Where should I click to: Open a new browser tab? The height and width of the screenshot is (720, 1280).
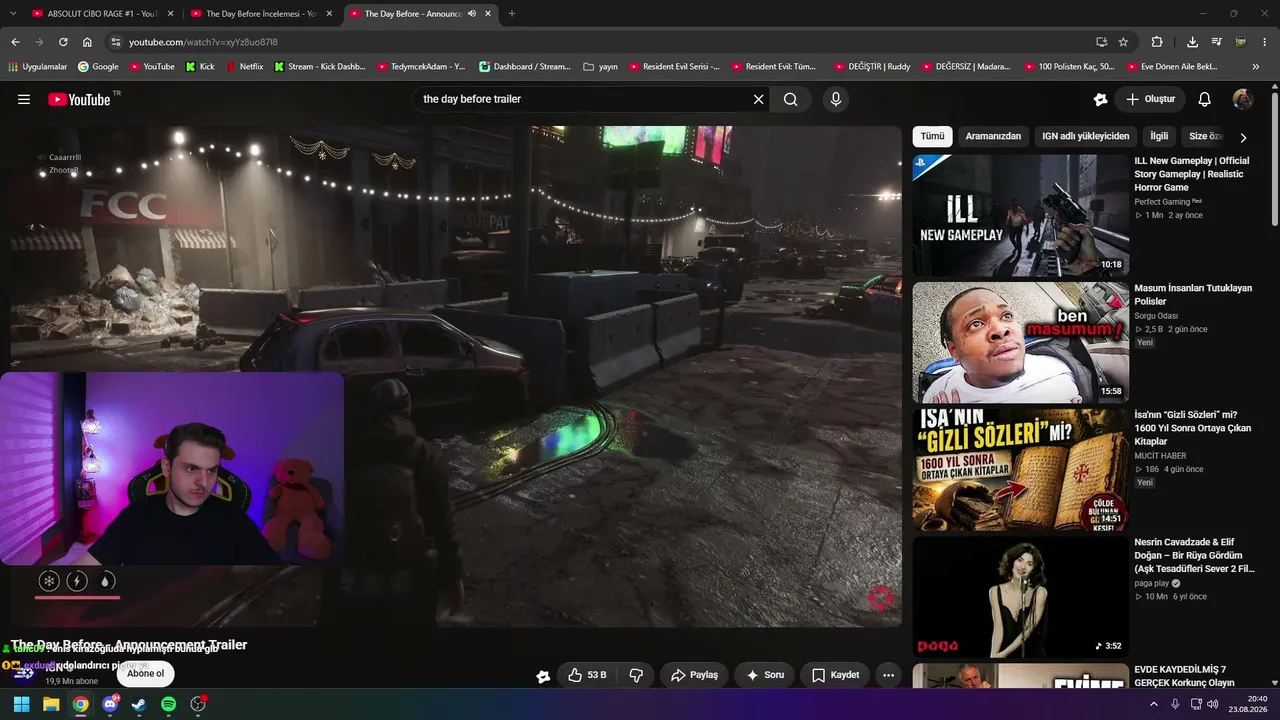point(512,14)
